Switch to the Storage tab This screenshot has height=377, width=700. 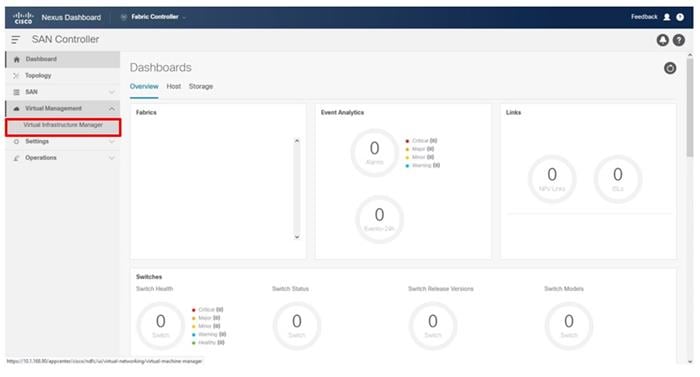(200, 86)
